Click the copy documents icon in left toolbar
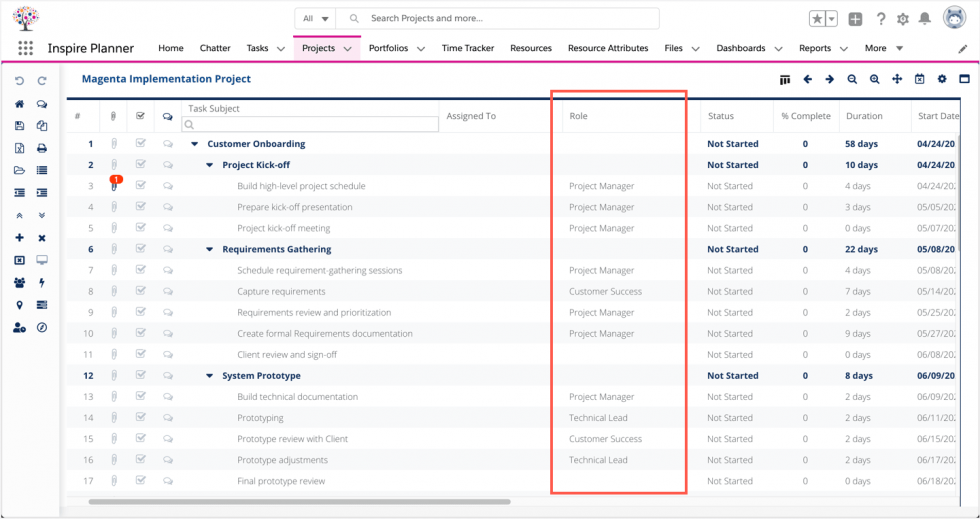Image resolution: width=980 pixels, height=519 pixels. [42, 126]
